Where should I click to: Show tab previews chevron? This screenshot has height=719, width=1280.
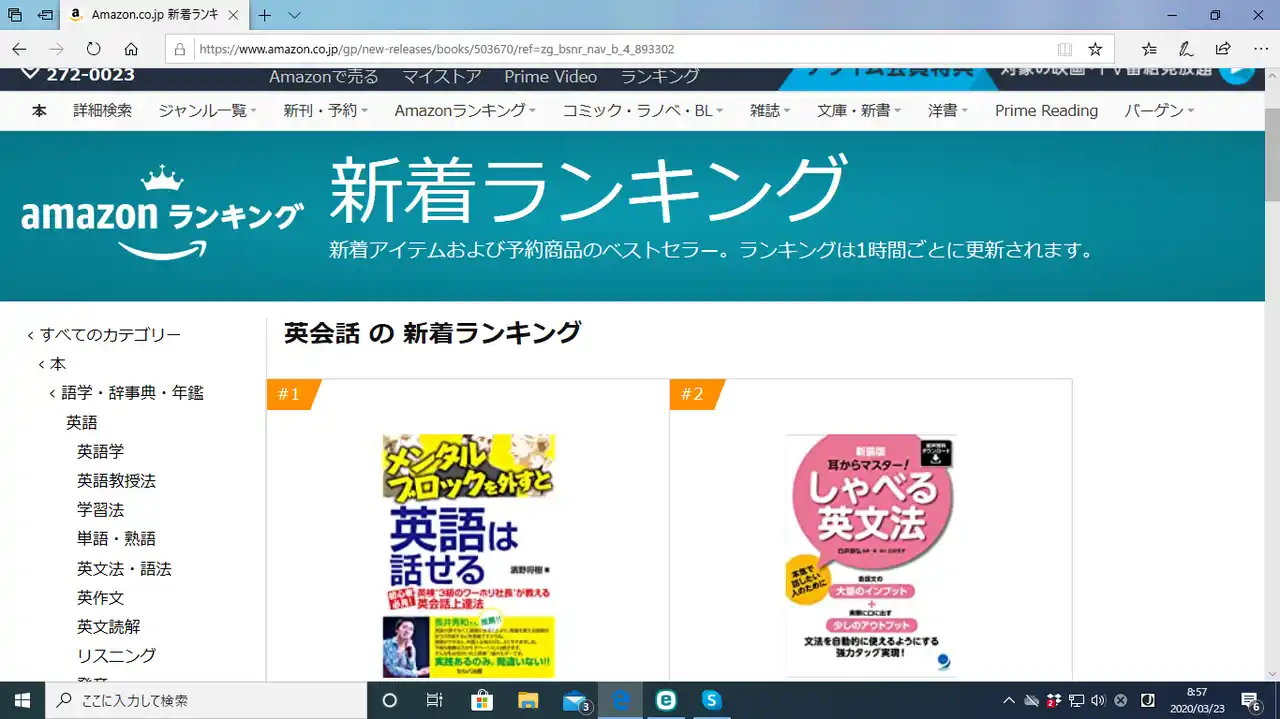pos(294,15)
